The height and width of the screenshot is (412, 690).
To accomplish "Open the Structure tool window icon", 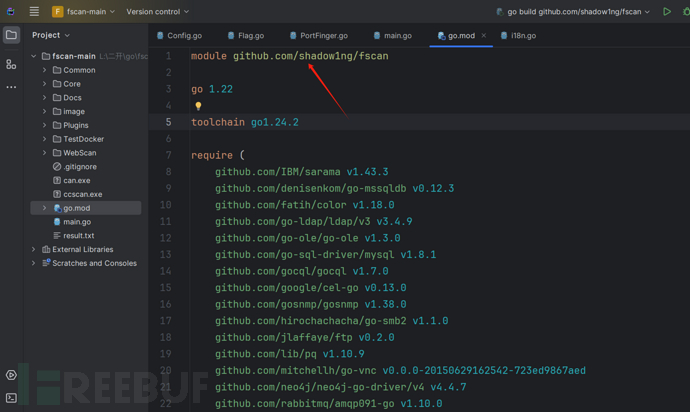I will 11,64.
